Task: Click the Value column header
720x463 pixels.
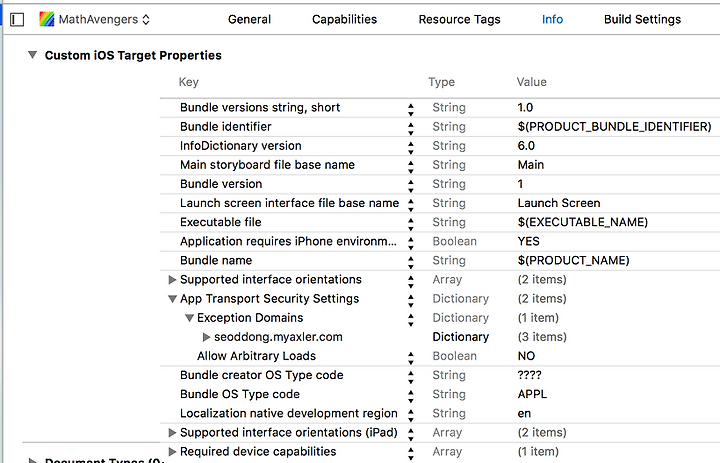Action: 531,82
